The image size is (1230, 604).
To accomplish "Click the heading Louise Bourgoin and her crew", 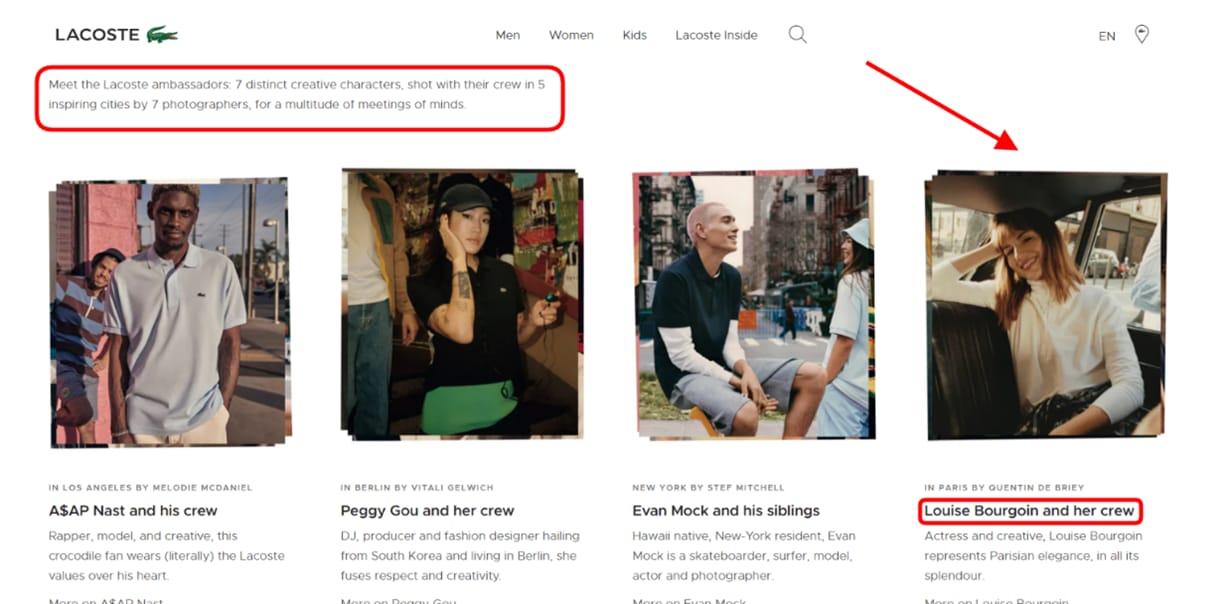I will click(x=1030, y=511).
